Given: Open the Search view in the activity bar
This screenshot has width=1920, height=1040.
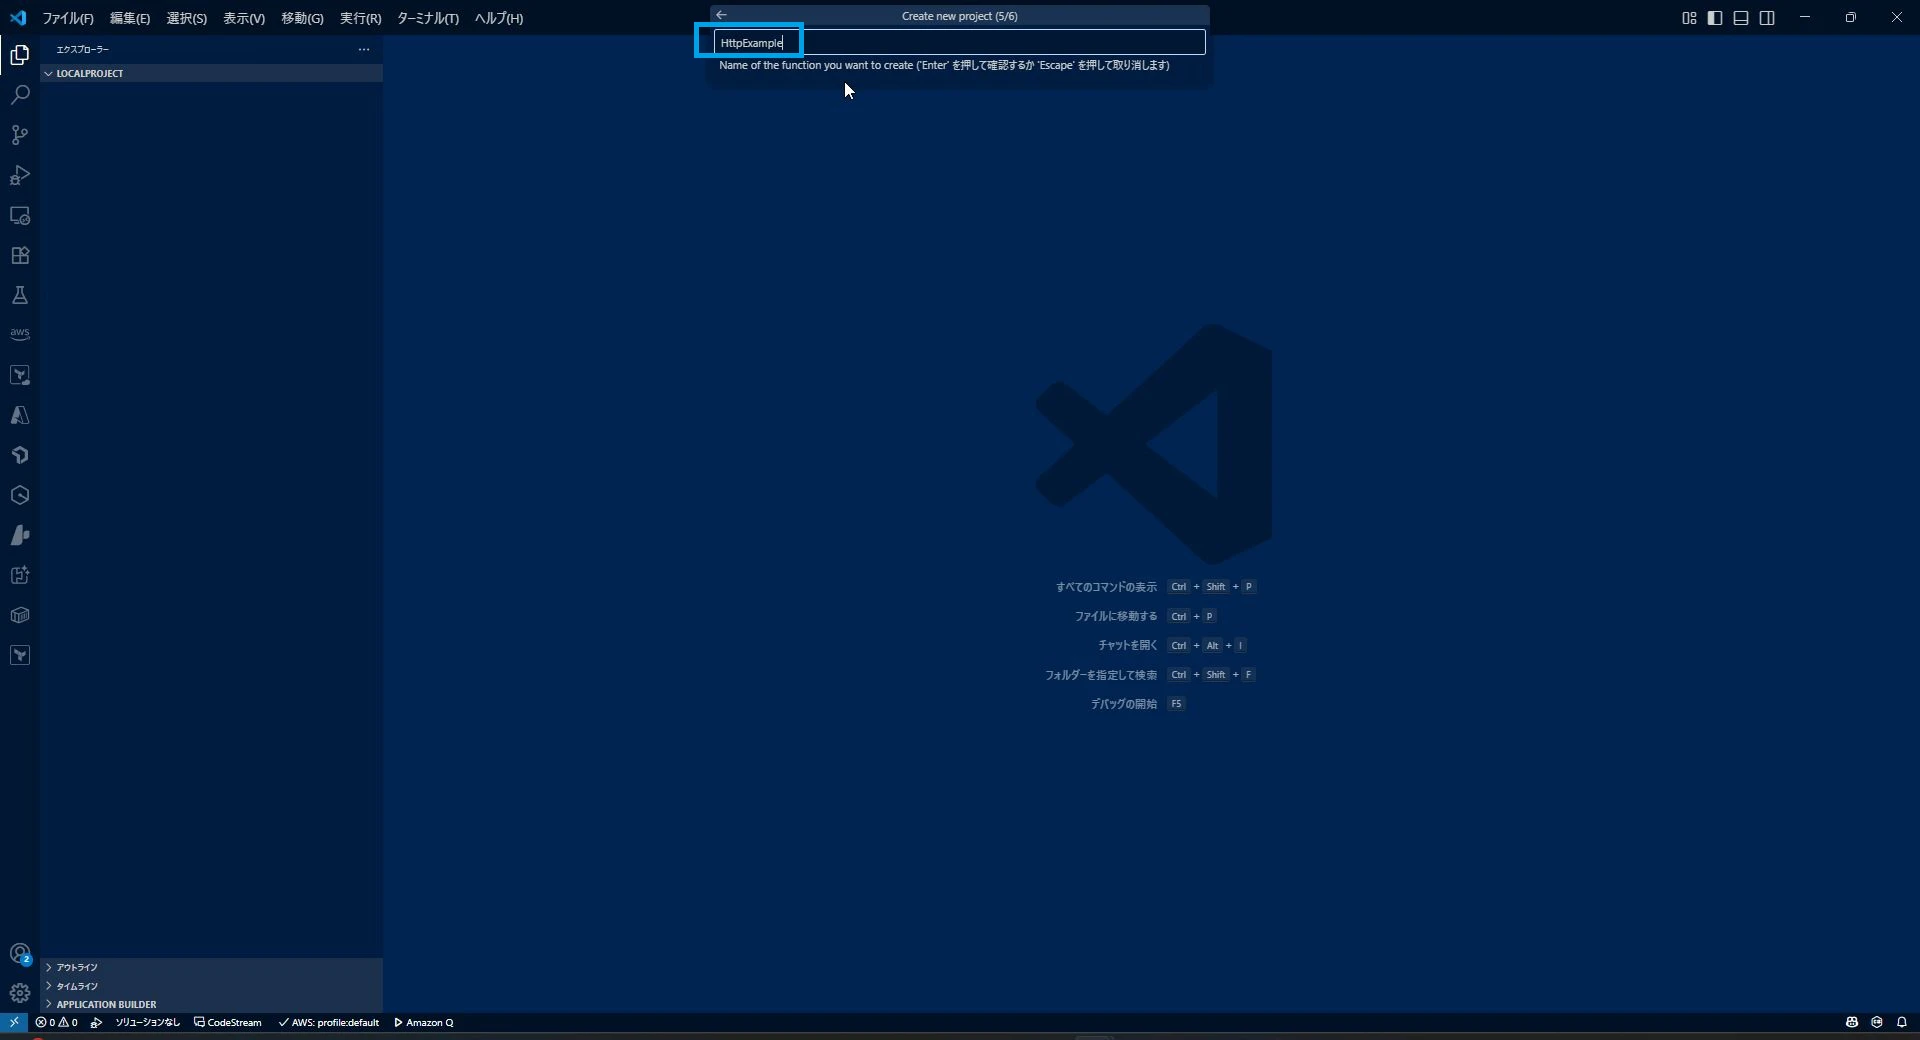Looking at the screenshot, I should point(19,95).
